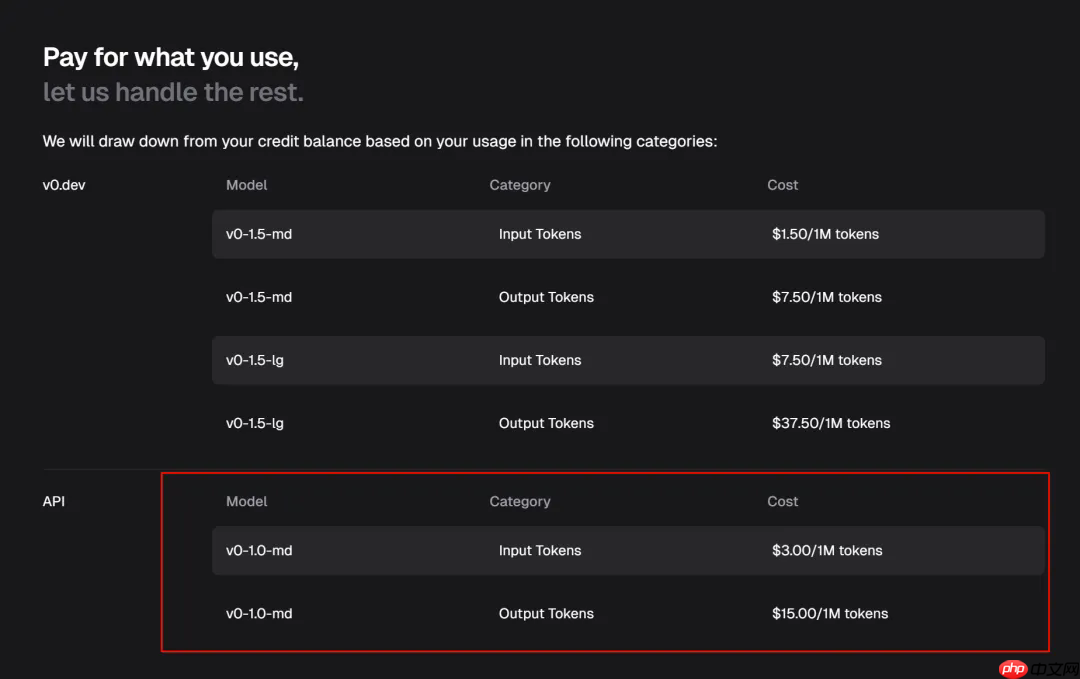Click the v0-1.0-md Input Tokens row
The image size is (1080, 679).
[628, 550]
